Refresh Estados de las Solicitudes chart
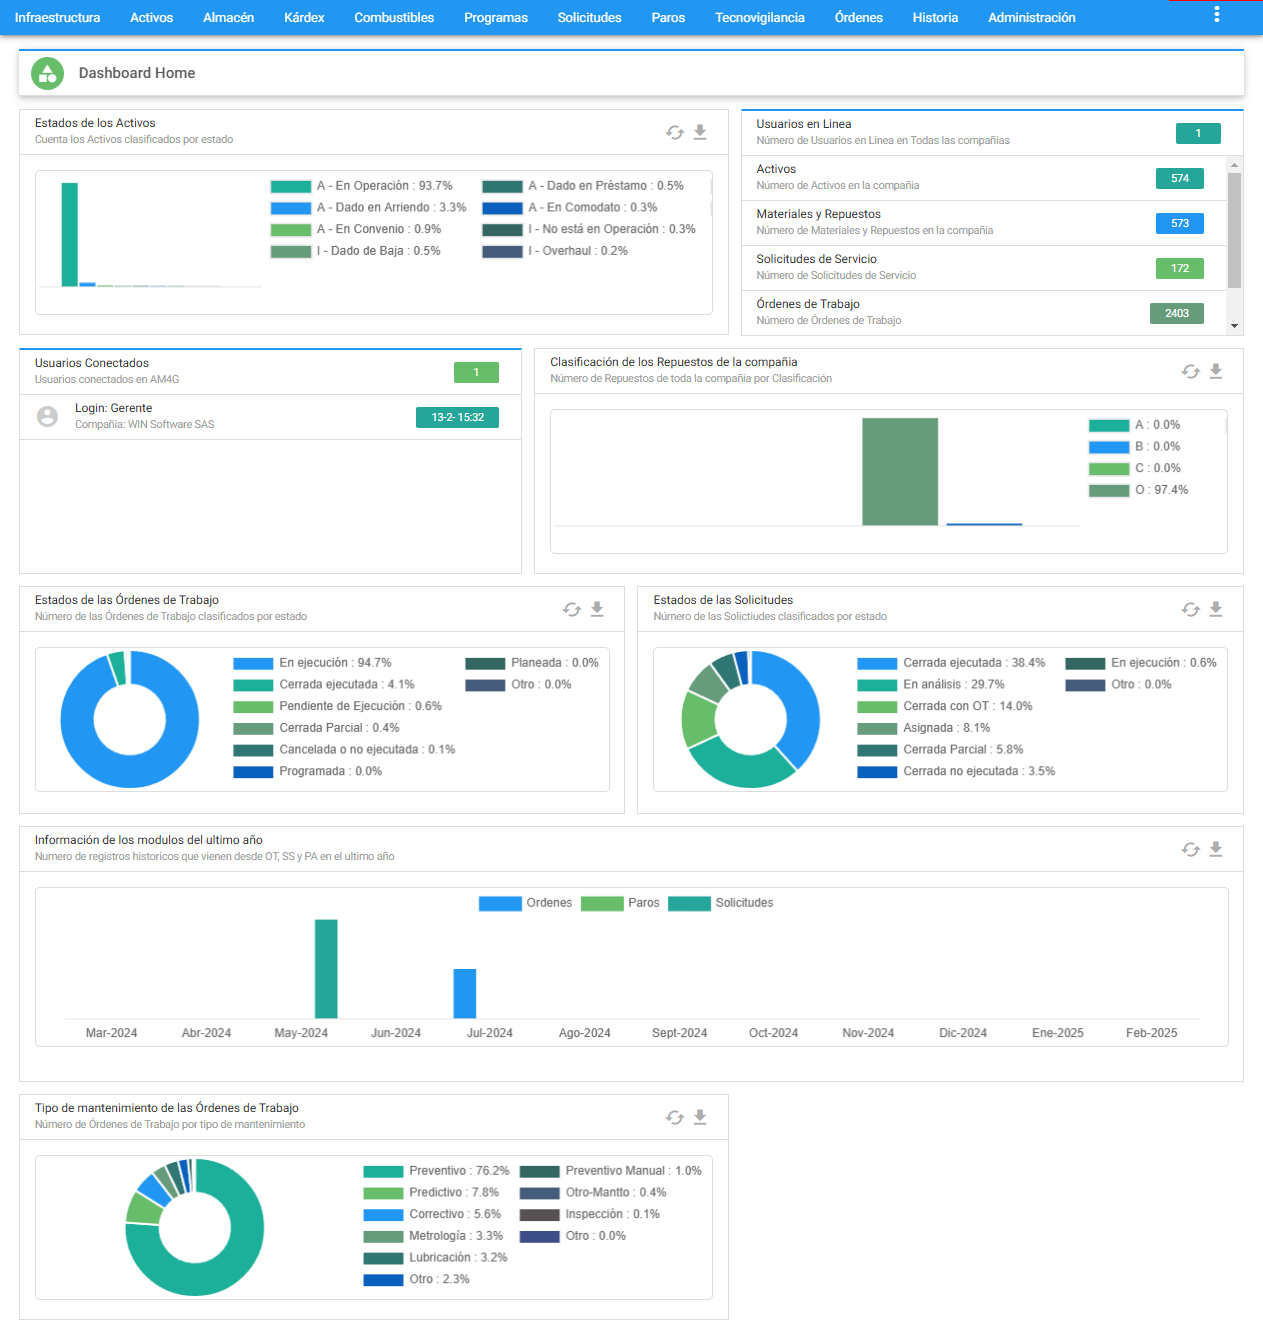The width and height of the screenshot is (1263, 1326). pyautogui.click(x=1190, y=609)
